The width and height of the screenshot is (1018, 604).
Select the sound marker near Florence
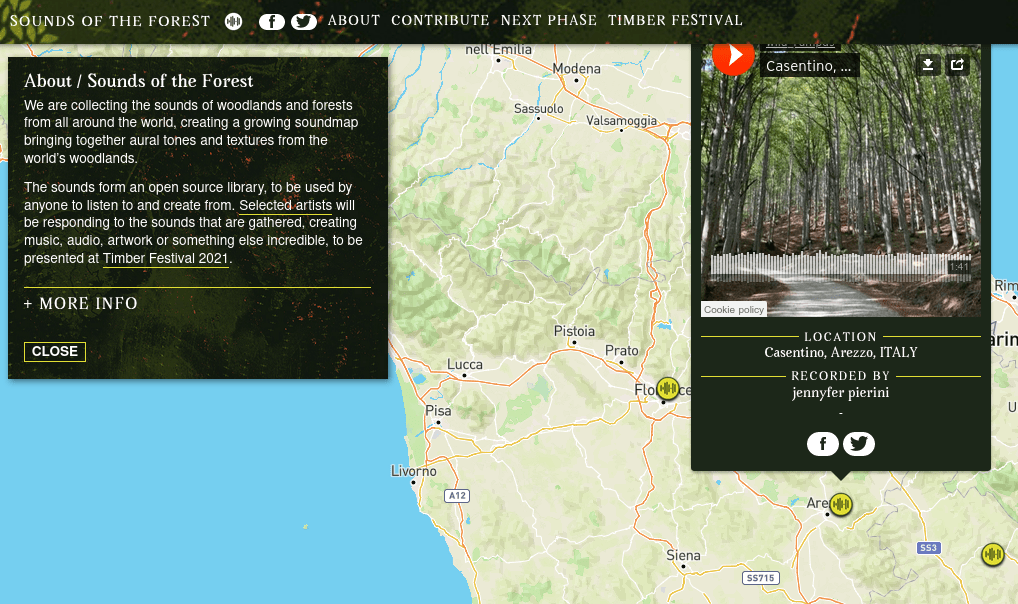[x=668, y=388]
